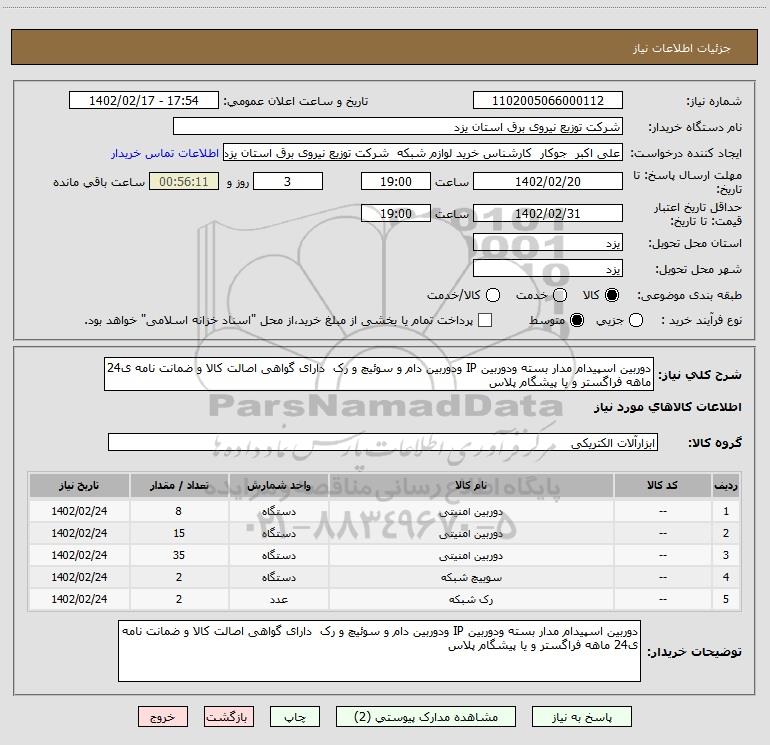Click the شهر محل تحویل field یزد
This screenshot has width=770, height=745.
point(548,269)
